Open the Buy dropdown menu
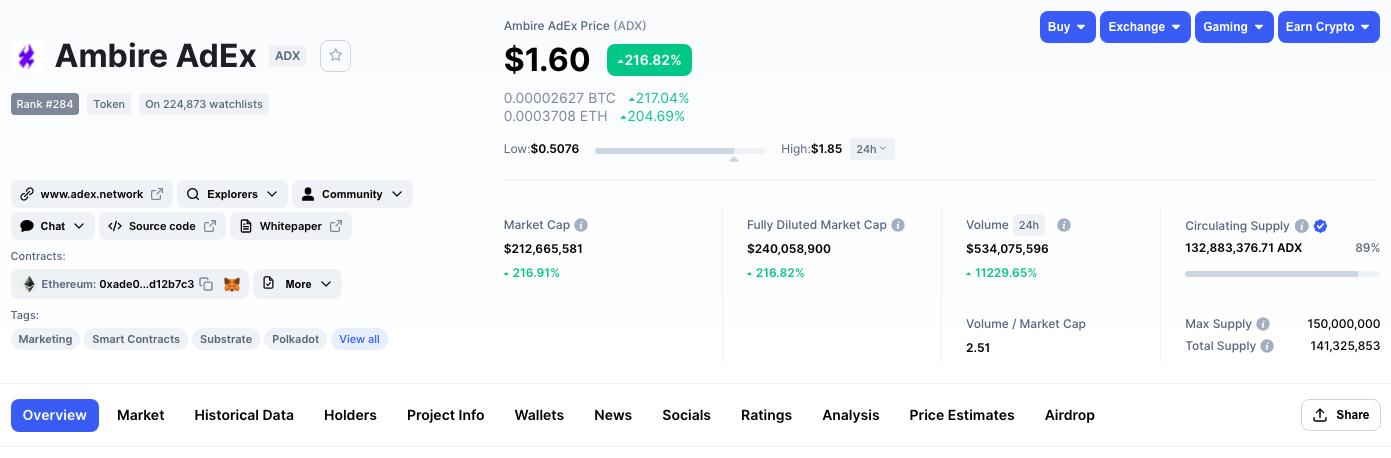This screenshot has width=1391, height=458. coord(1068,27)
